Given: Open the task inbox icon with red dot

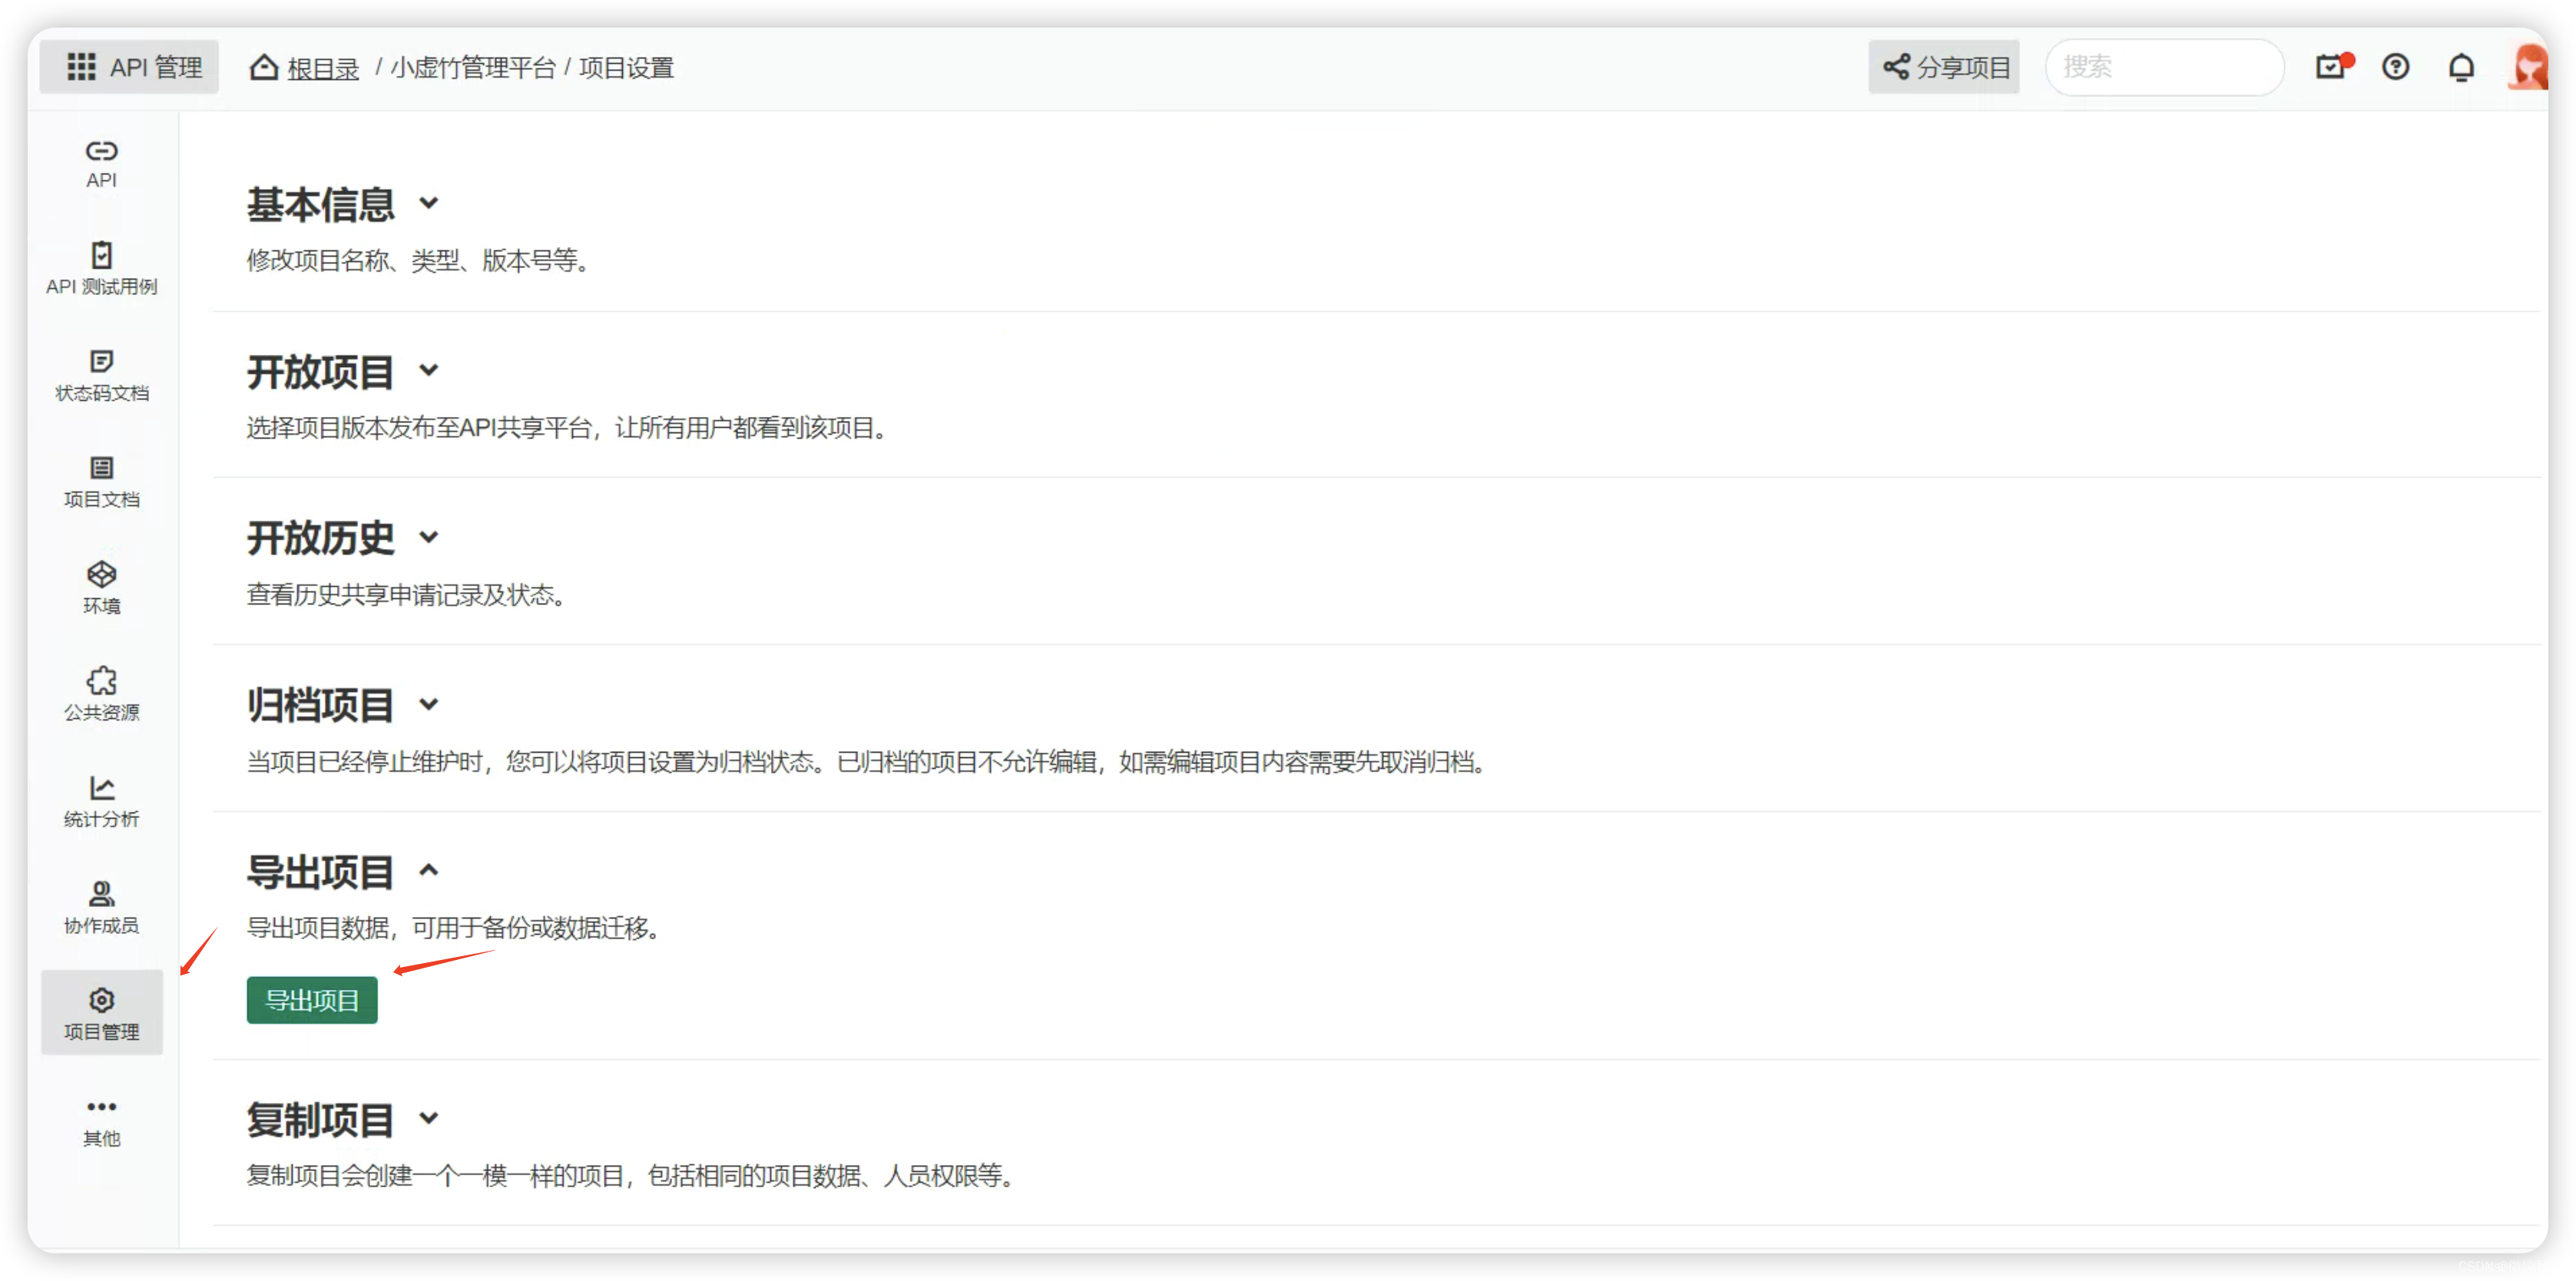Looking at the screenshot, I should click(x=2333, y=67).
